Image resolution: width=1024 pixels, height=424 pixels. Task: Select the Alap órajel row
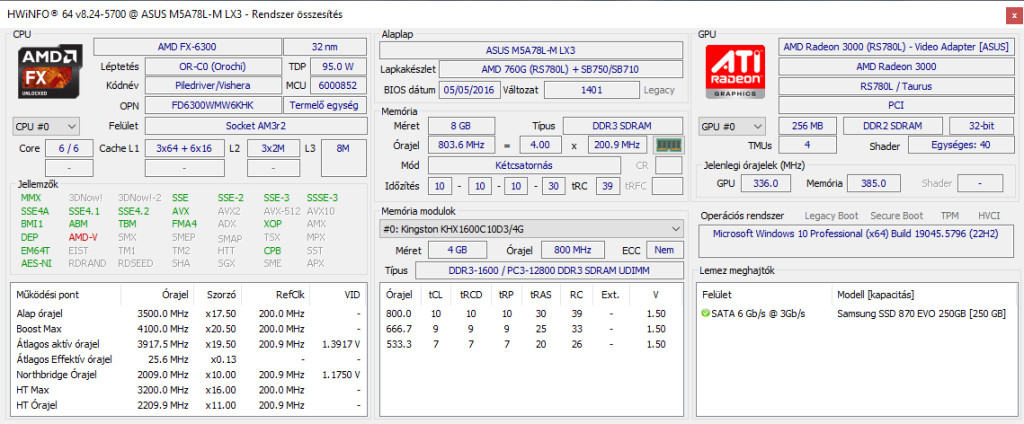click(188, 314)
